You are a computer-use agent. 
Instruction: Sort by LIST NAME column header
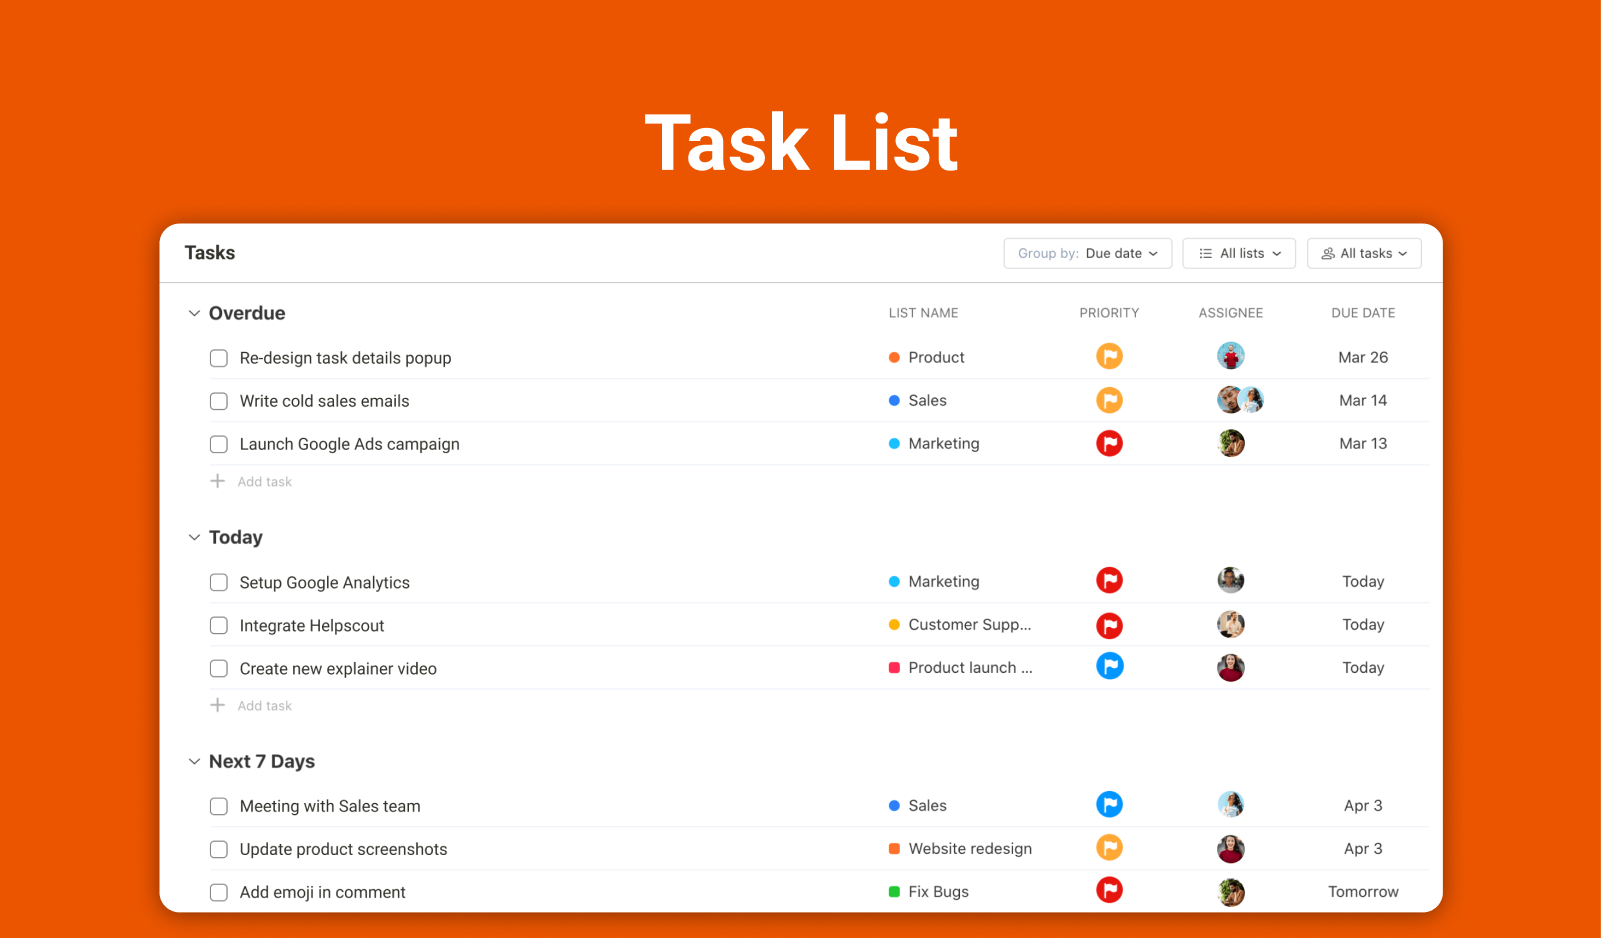pyautogui.click(x=923, y=313)
